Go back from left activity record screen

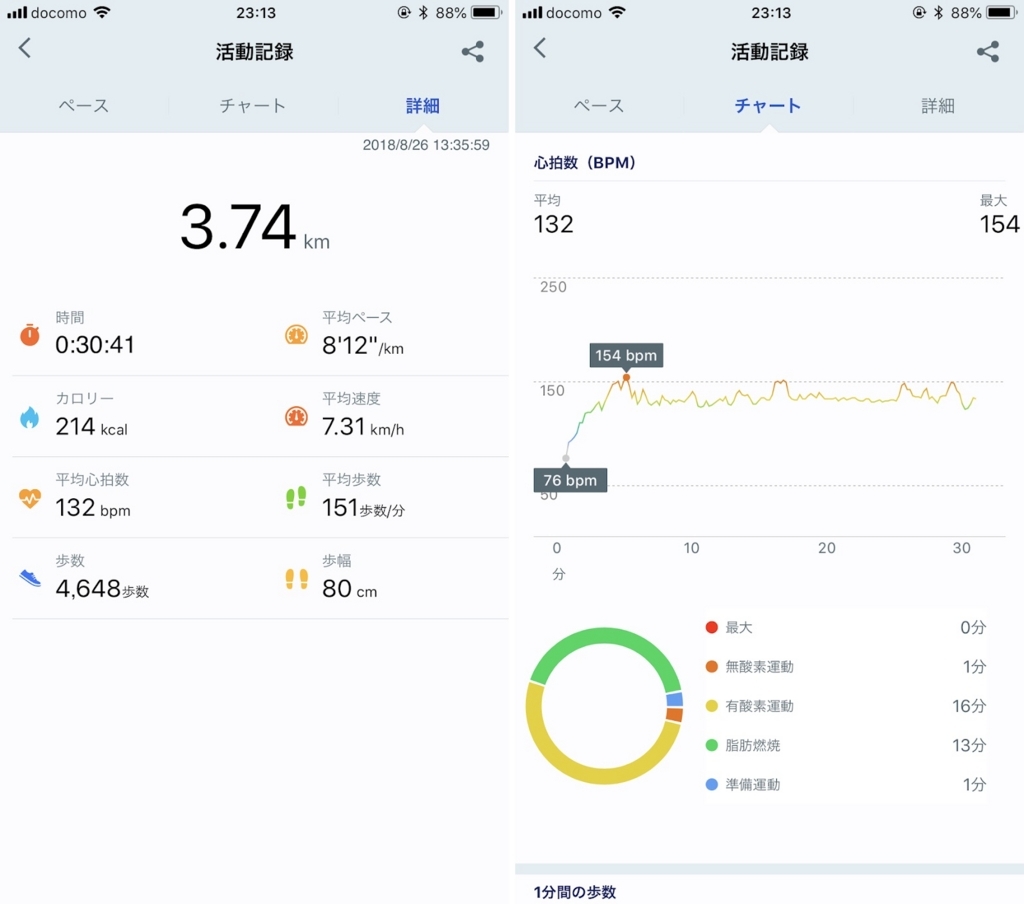pos(25,48)
